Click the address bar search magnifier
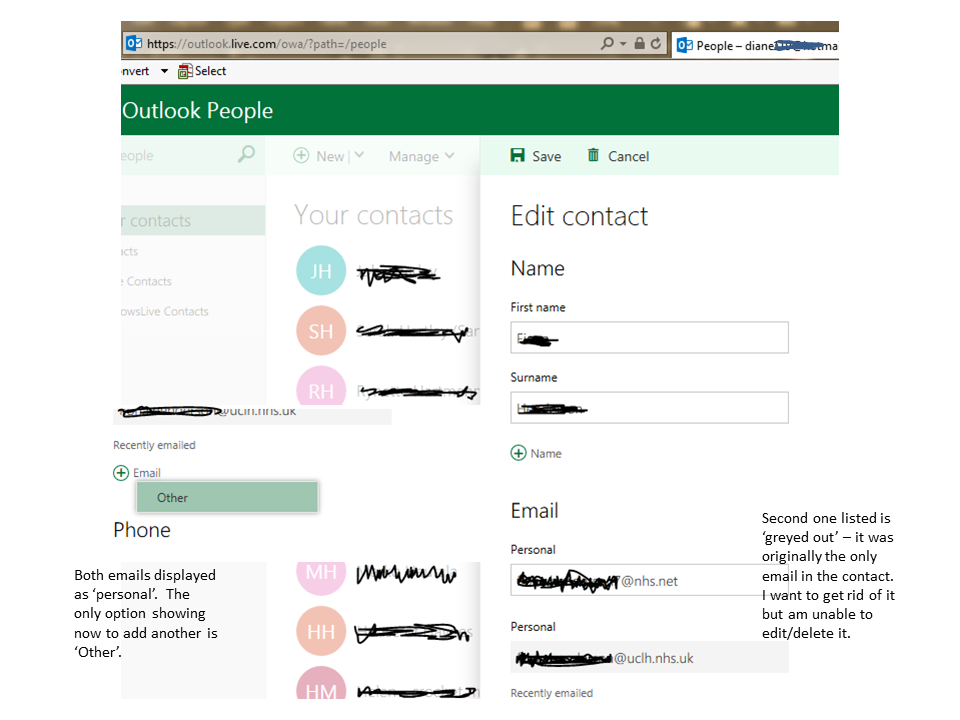The image size is (960, 720). [x=607, y=43]
